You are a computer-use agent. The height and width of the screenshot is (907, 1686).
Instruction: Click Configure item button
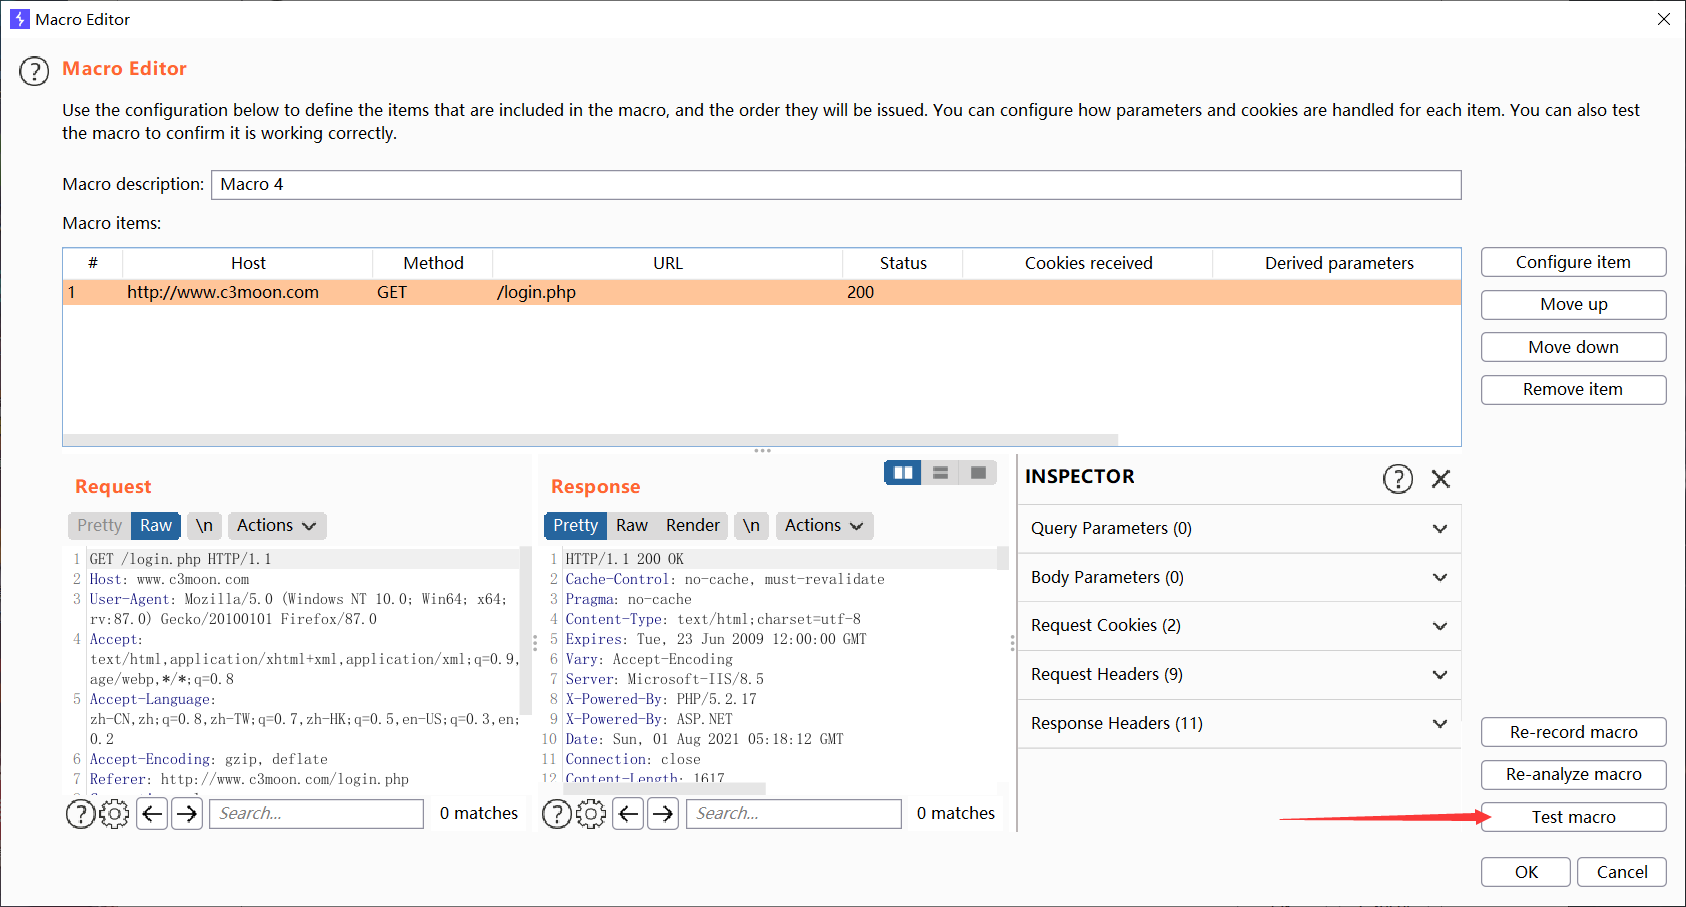click(x=1573, y=262)
